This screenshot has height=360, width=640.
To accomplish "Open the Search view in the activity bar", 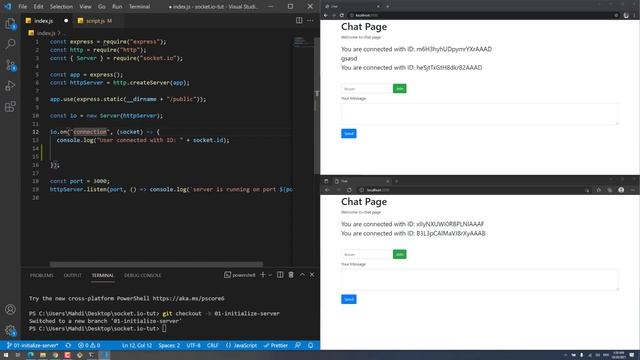I will [x=10, y=44].
